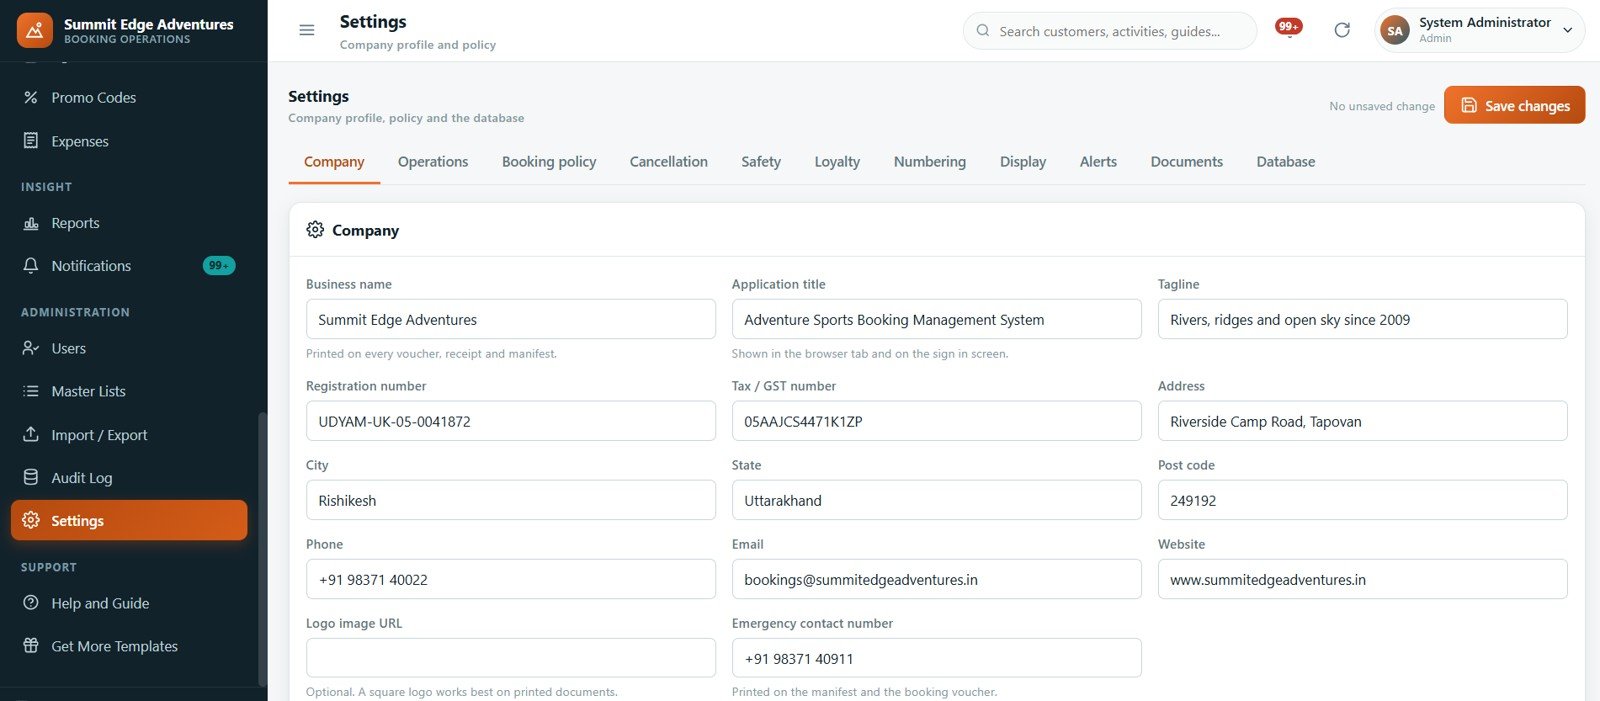Open the Numbering tab
This screenshot has height=701, width=1600.
pyautogui.click(x=930, y=162)
